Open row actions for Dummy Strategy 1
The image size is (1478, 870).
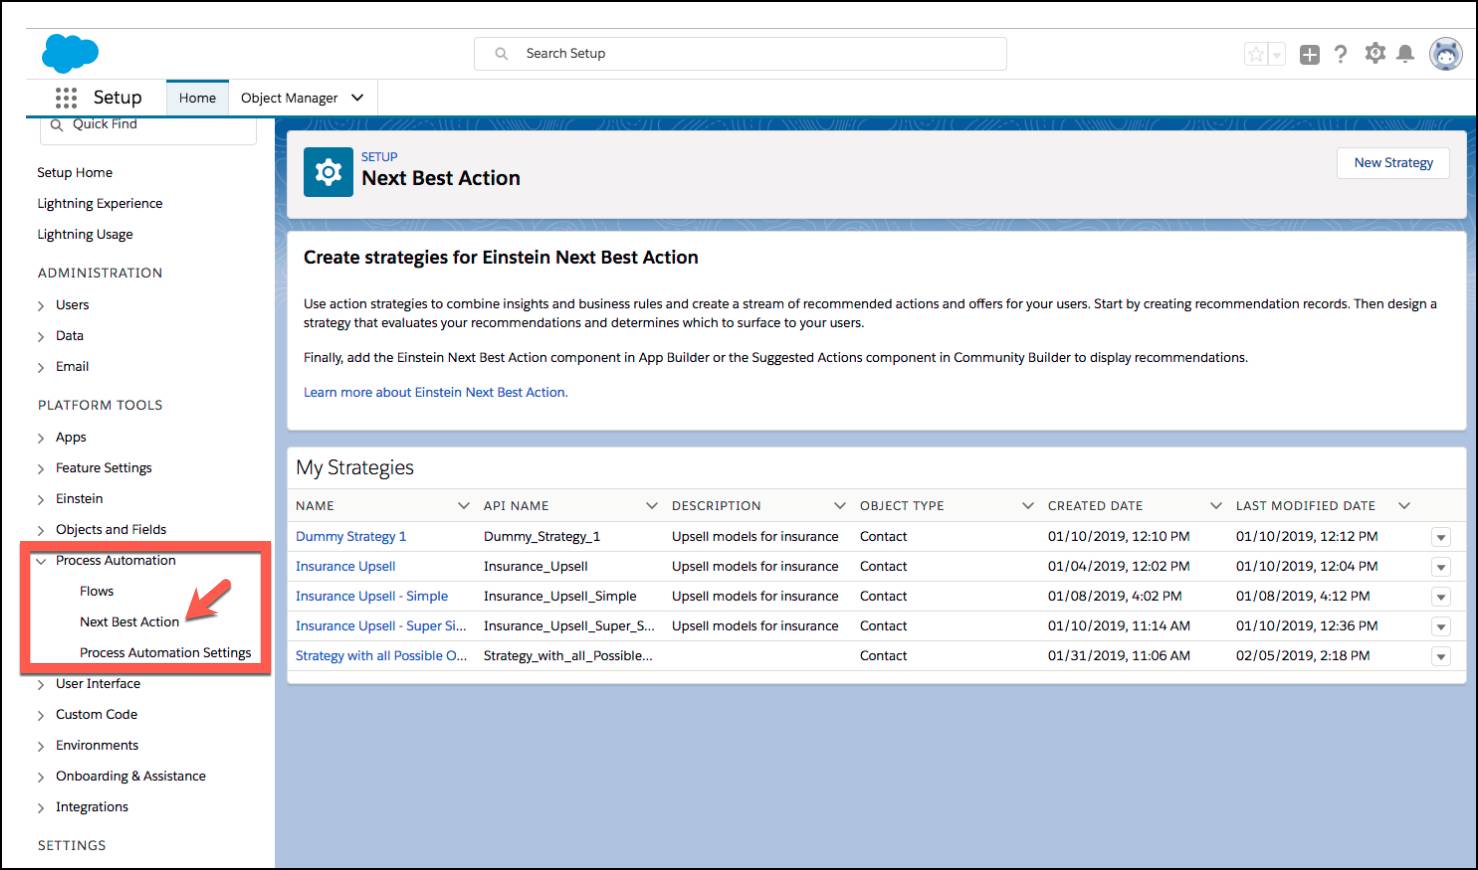[1441, 538]
